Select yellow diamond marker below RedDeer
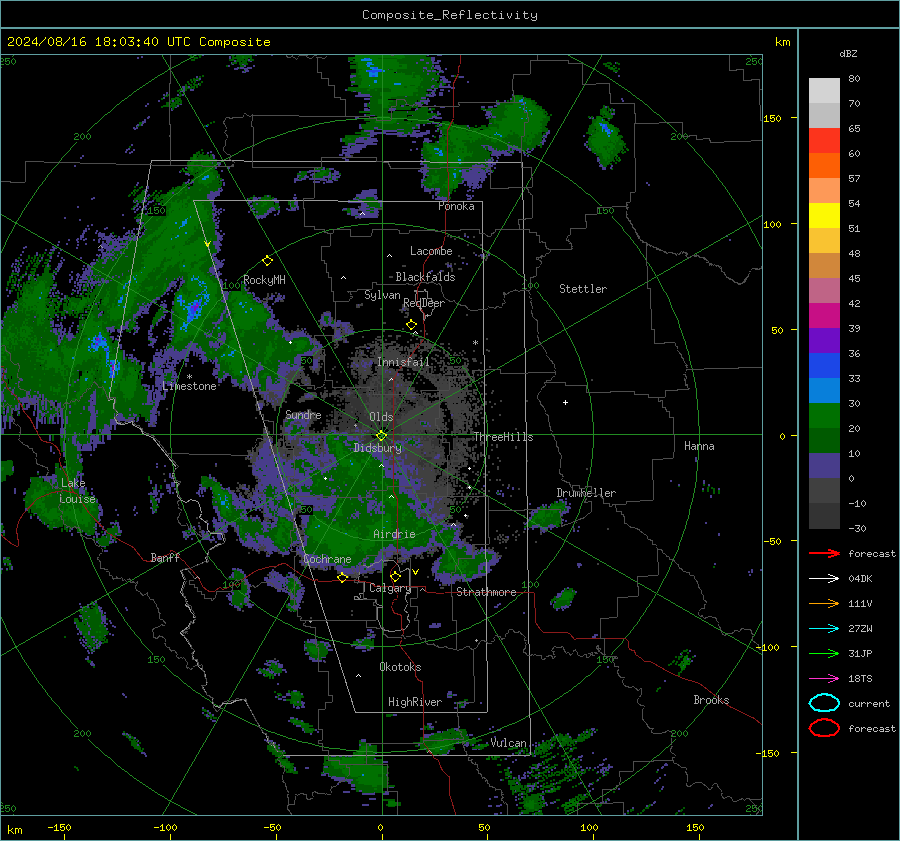This screenshot has width=900, height=841. 411,325
